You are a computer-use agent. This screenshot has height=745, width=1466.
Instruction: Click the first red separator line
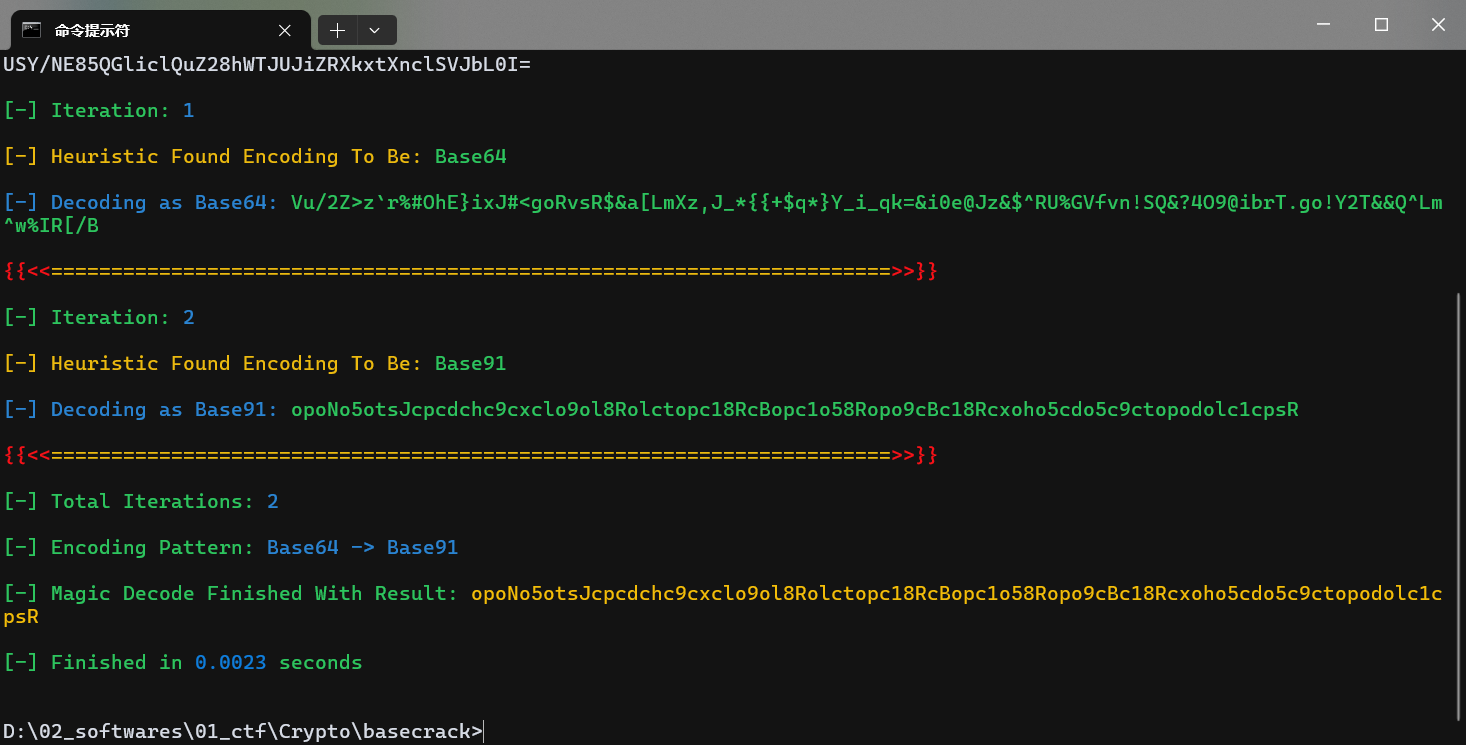470,272
